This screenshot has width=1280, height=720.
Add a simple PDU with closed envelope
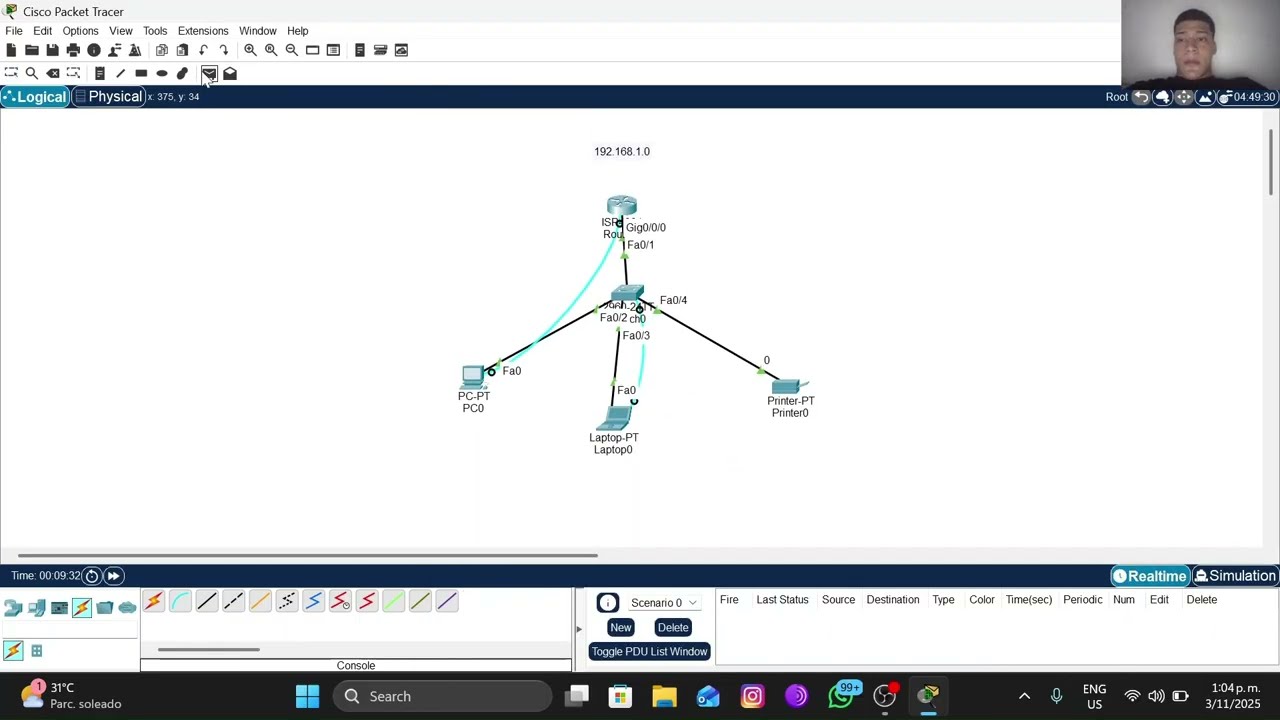pos(209,73)
